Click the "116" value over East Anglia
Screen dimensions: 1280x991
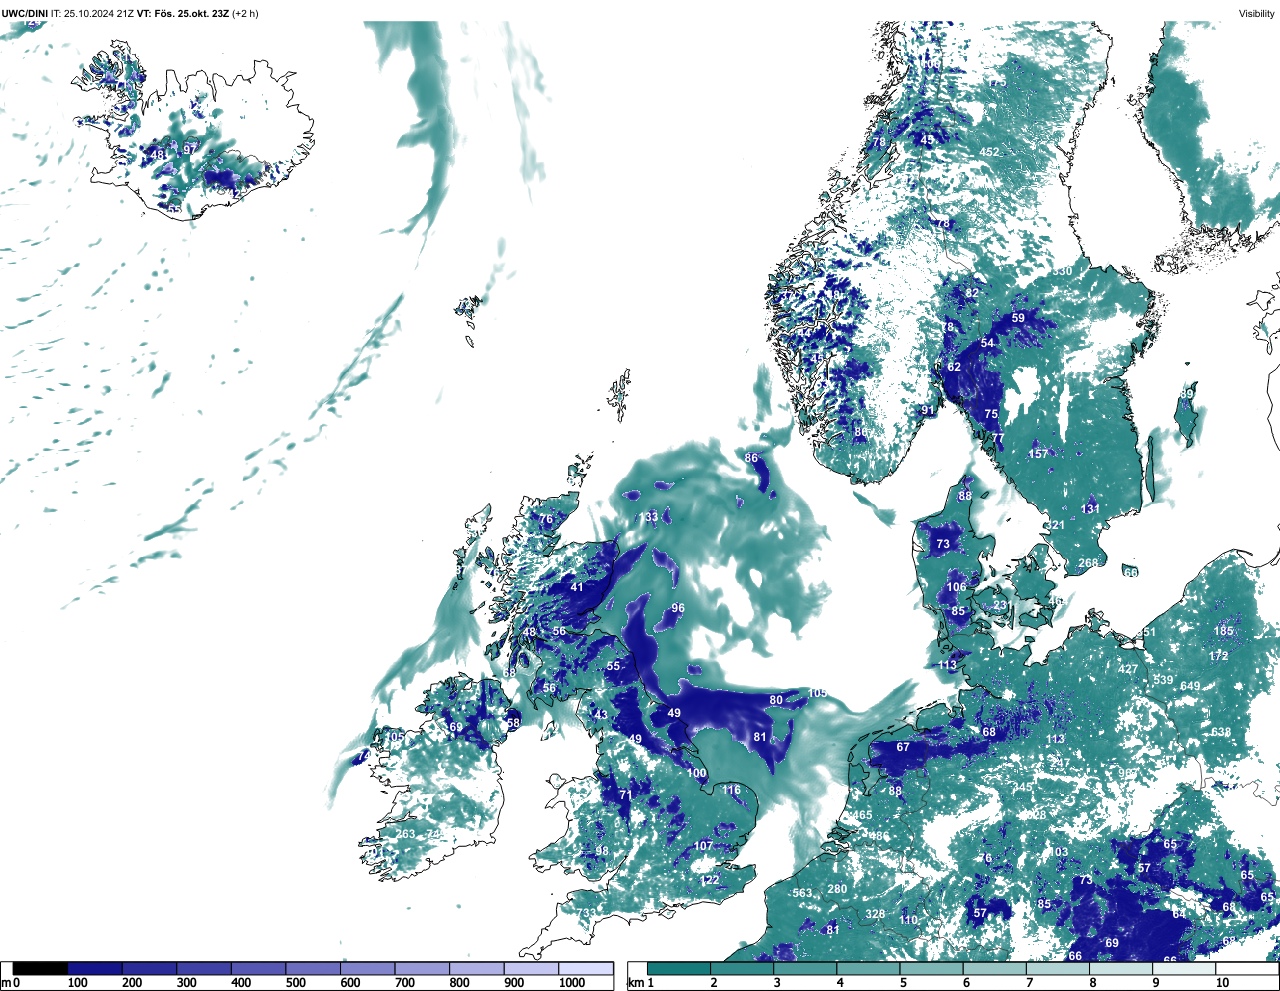pos(732,790)
